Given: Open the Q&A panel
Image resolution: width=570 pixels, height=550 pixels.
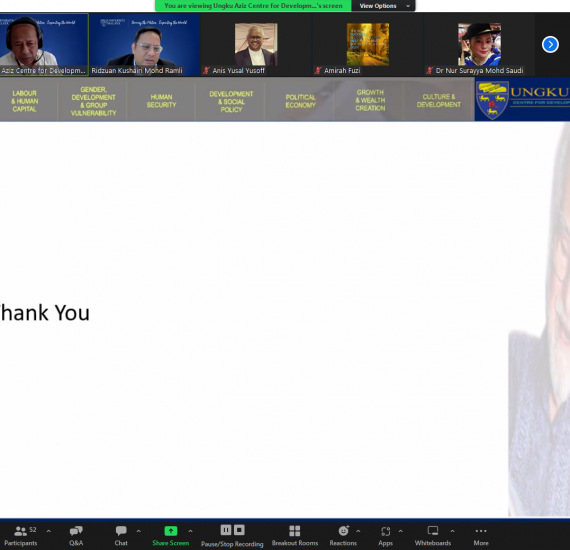Looking at the screenshot, I should [76, 536].
